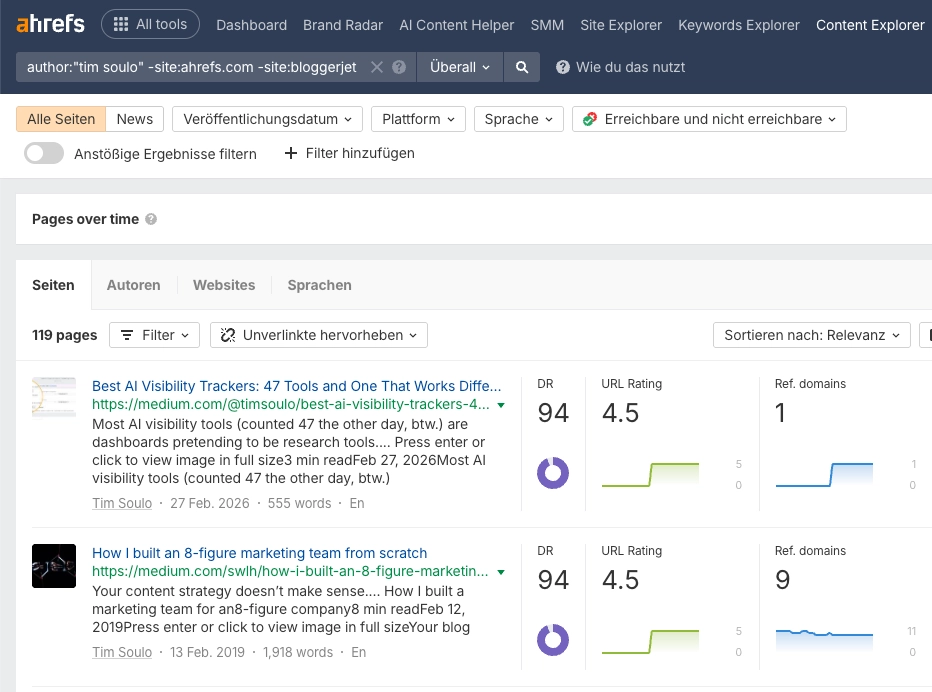The height and width of the screenshot is (692, 932).
Task: Click the help icon beside Pages over time
Action: click(x=151, y=219)
